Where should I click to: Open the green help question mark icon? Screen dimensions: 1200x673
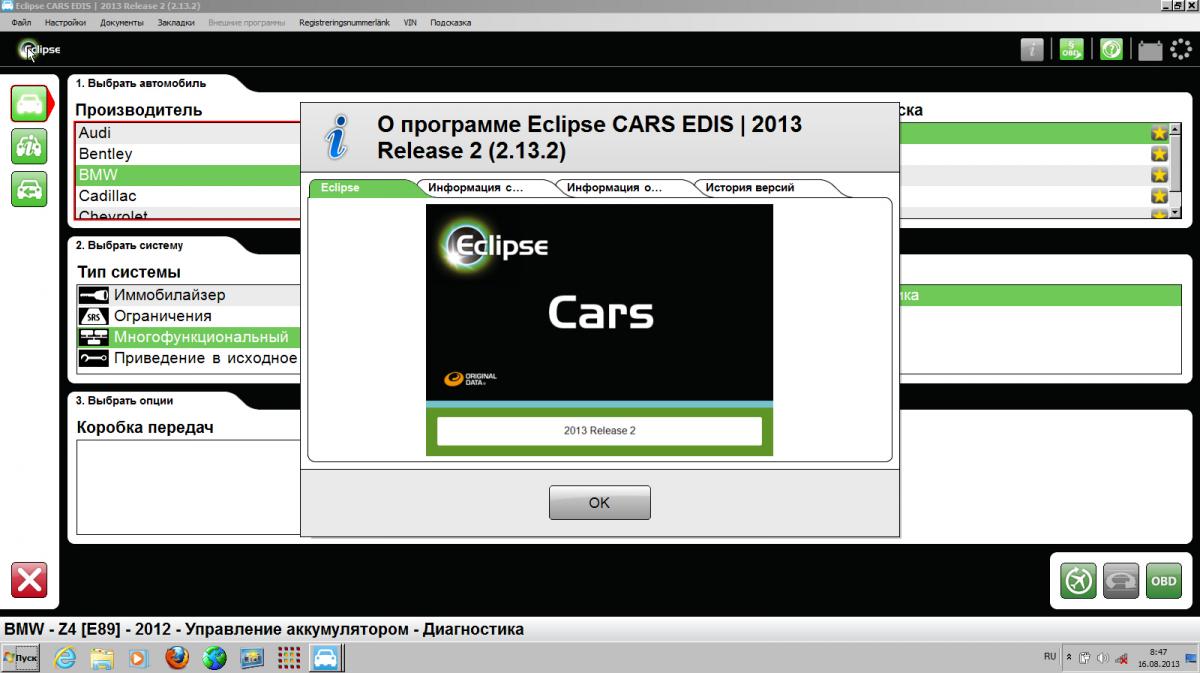click(x=1110, y=49)
